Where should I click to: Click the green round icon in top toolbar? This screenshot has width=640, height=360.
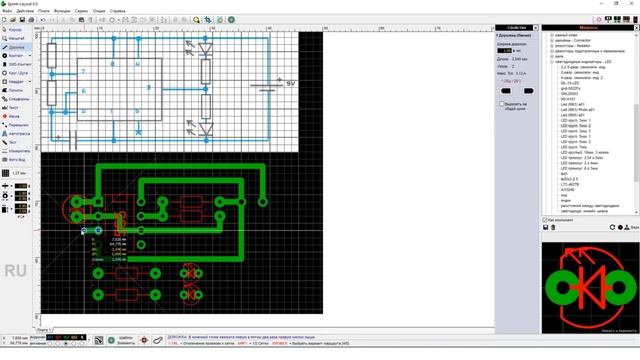pyautogui.click(x=231, y=20)
